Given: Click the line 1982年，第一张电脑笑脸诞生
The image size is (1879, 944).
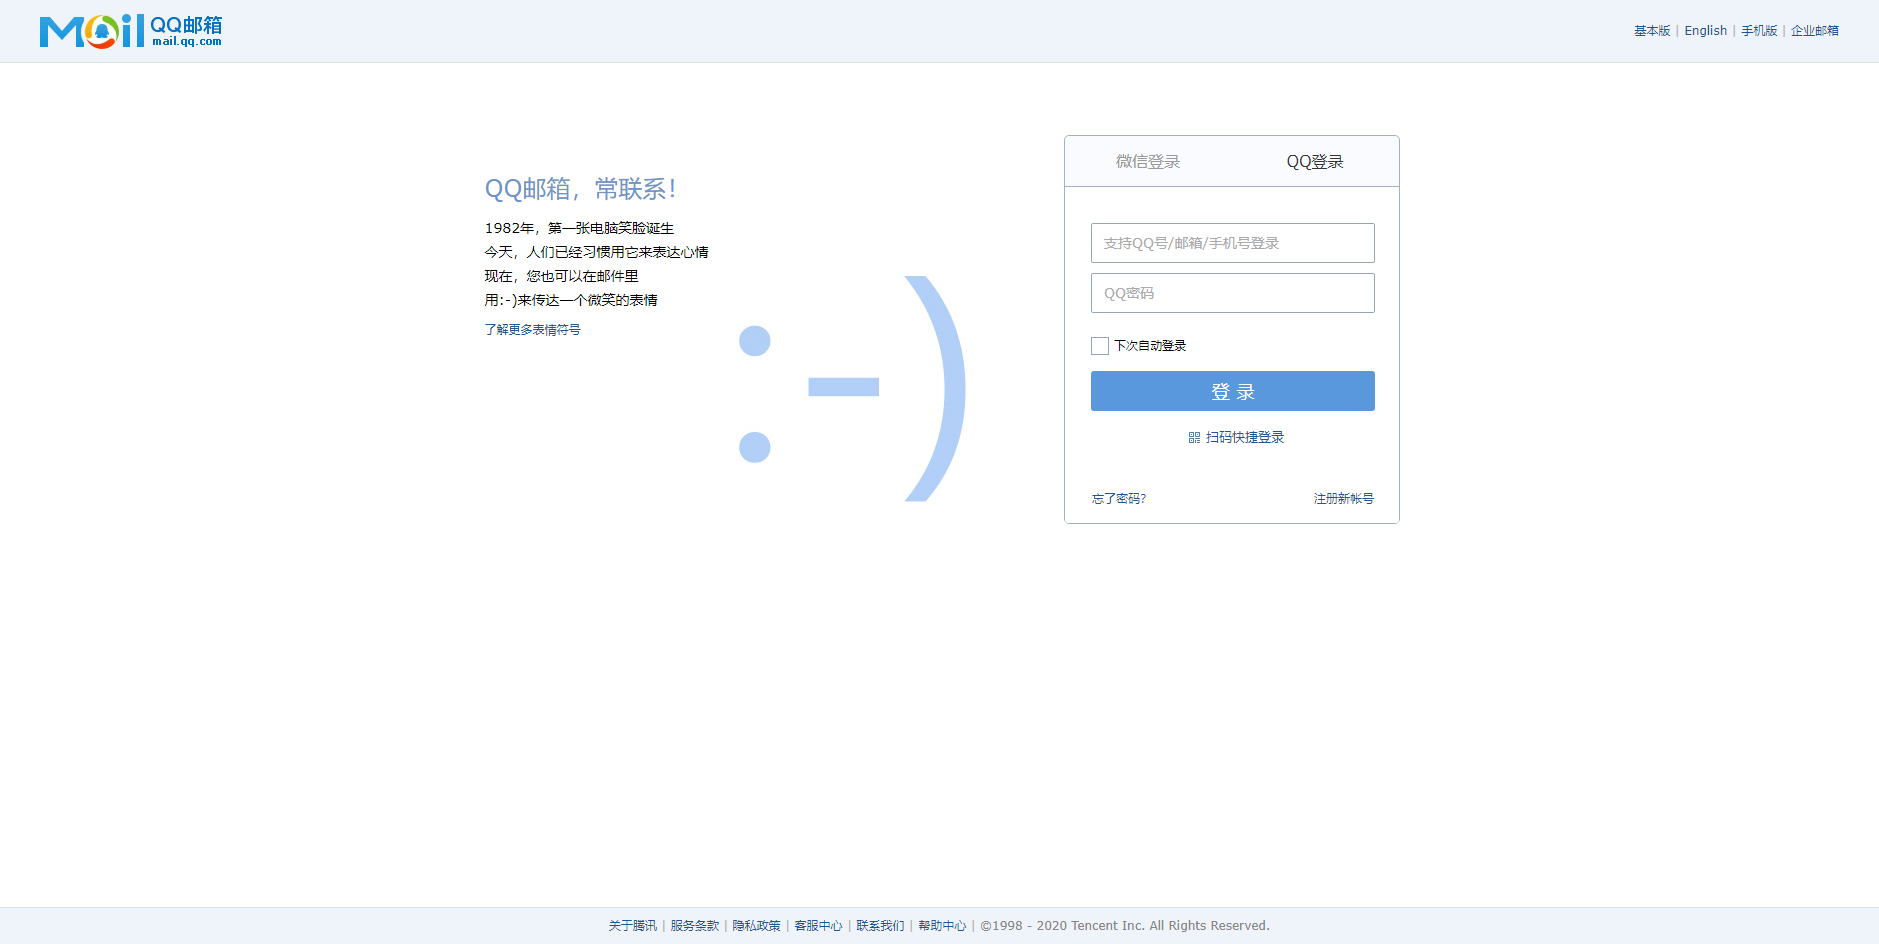Looking at the screenshot, I should click(580, 229).
